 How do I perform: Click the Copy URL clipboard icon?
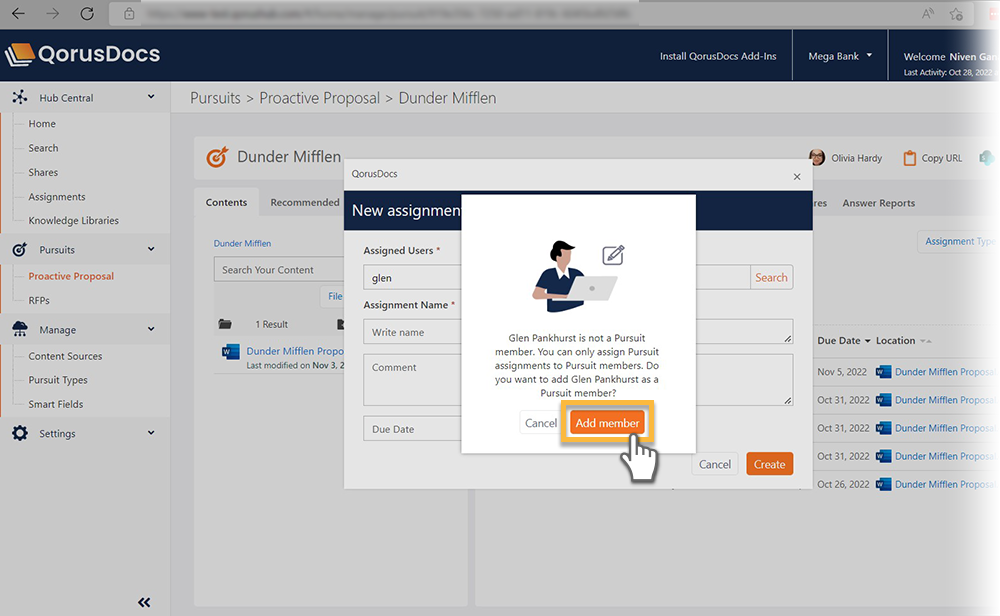coord(909,158)
